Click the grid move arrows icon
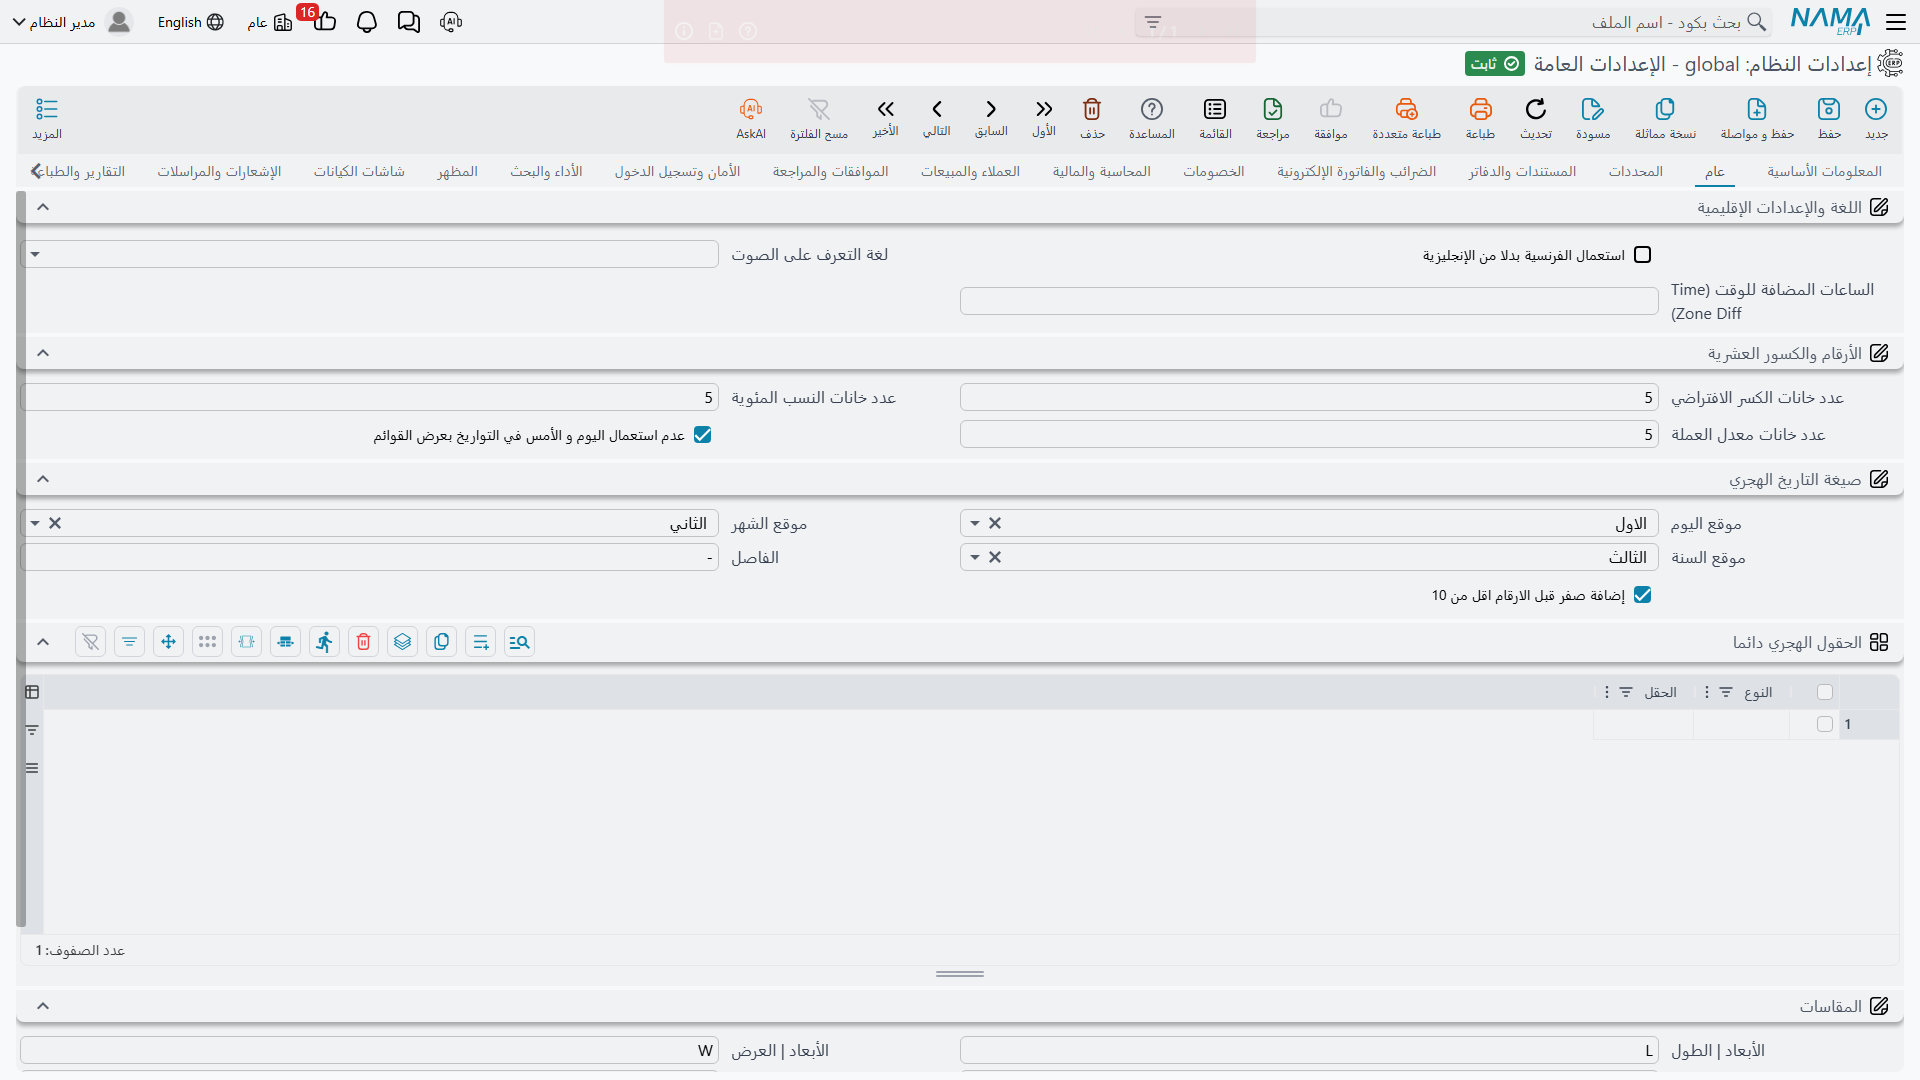This screenshot has width=1920, height=1080. (169, 642)
